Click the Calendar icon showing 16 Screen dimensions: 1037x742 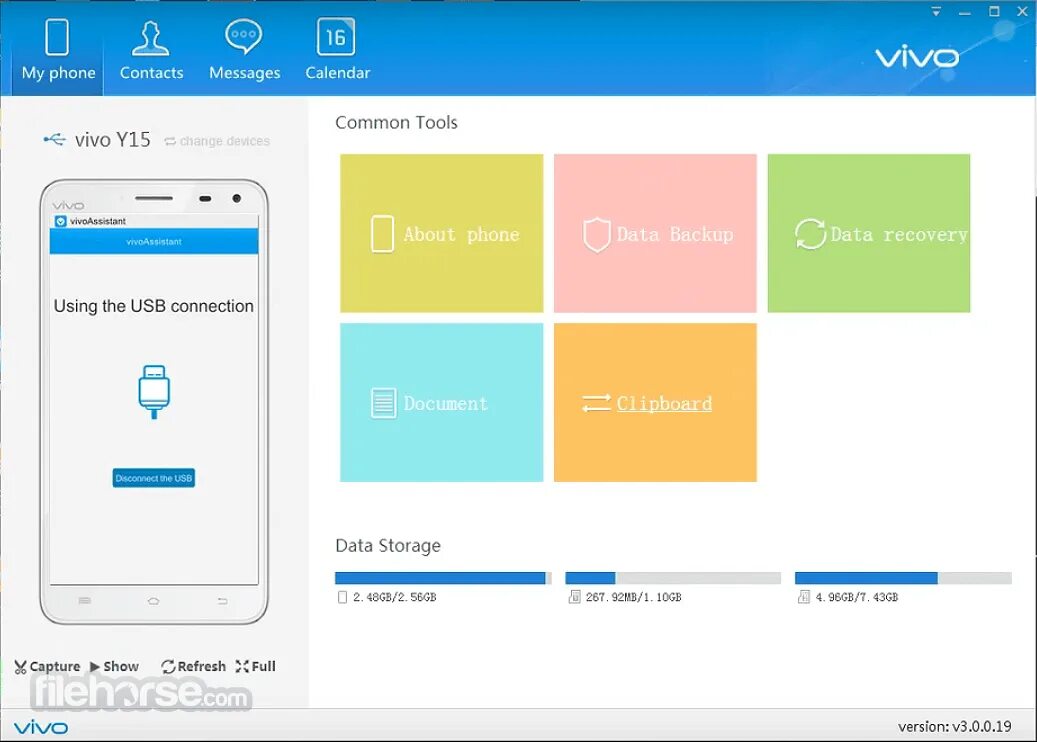pyautogui.click(x=336, y=36)
